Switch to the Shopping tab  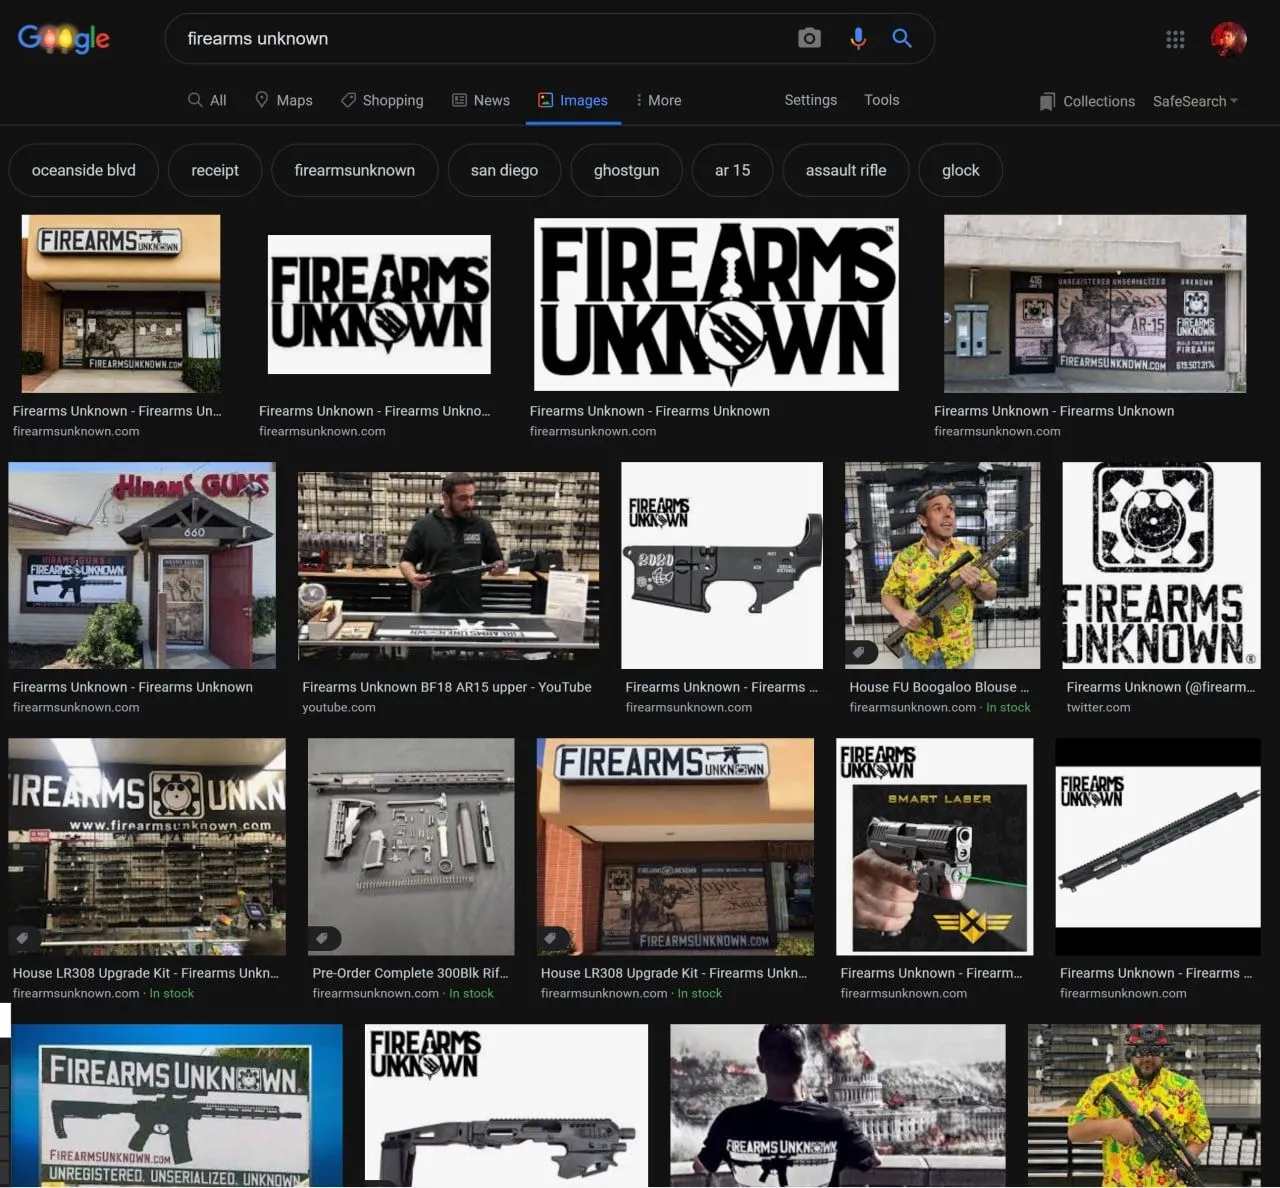pyautogui.click(x=382, y=100)
